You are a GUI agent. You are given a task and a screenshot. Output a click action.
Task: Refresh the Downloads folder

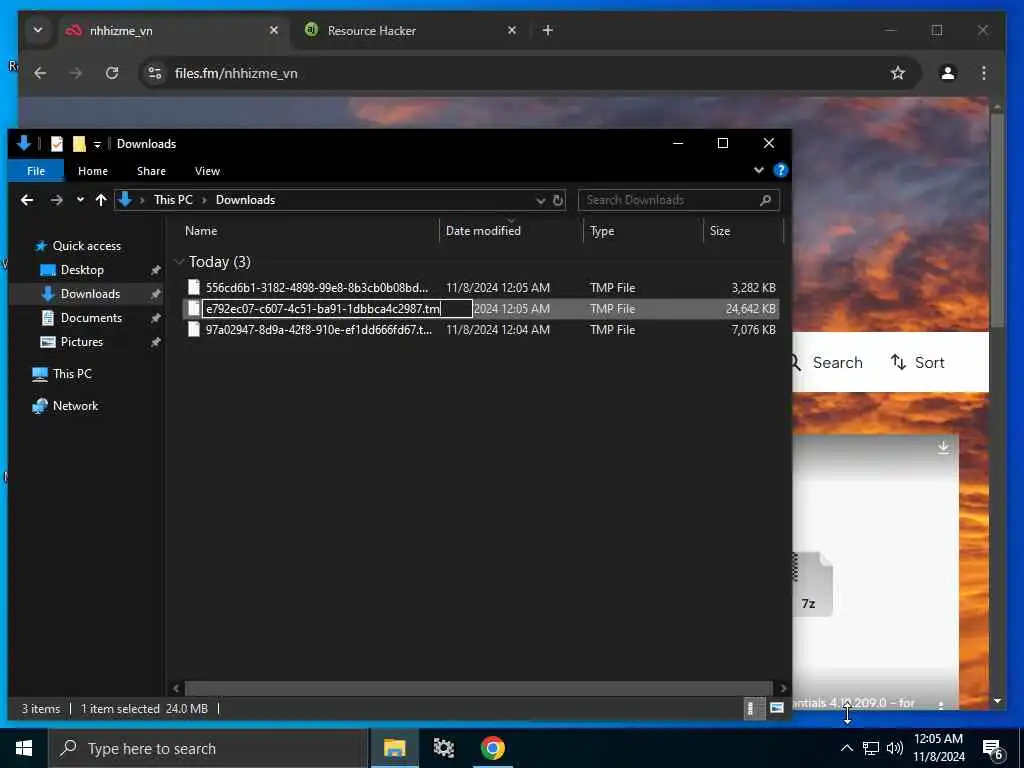click(558, 200)
